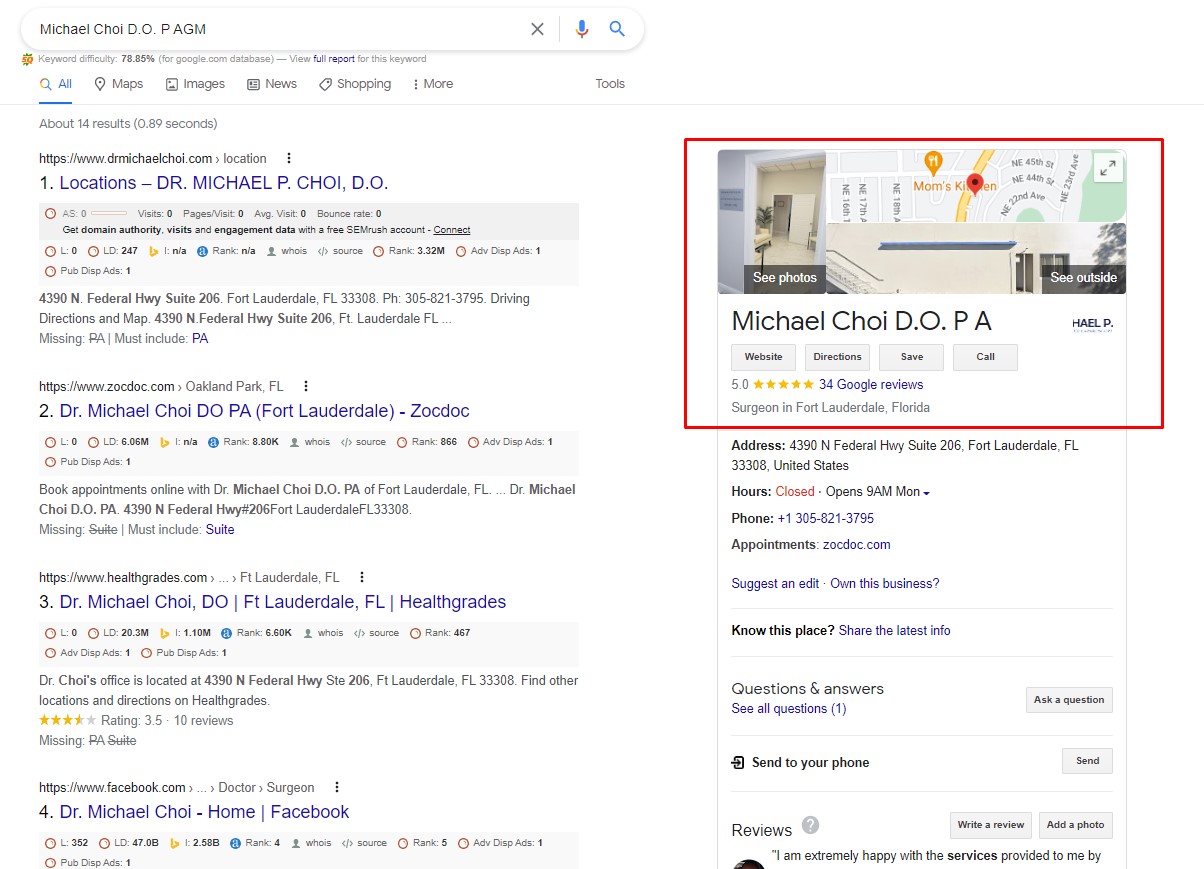Click the SEMrush Connect link
This screenshot has width=1204, height=869.
(452, 230)
